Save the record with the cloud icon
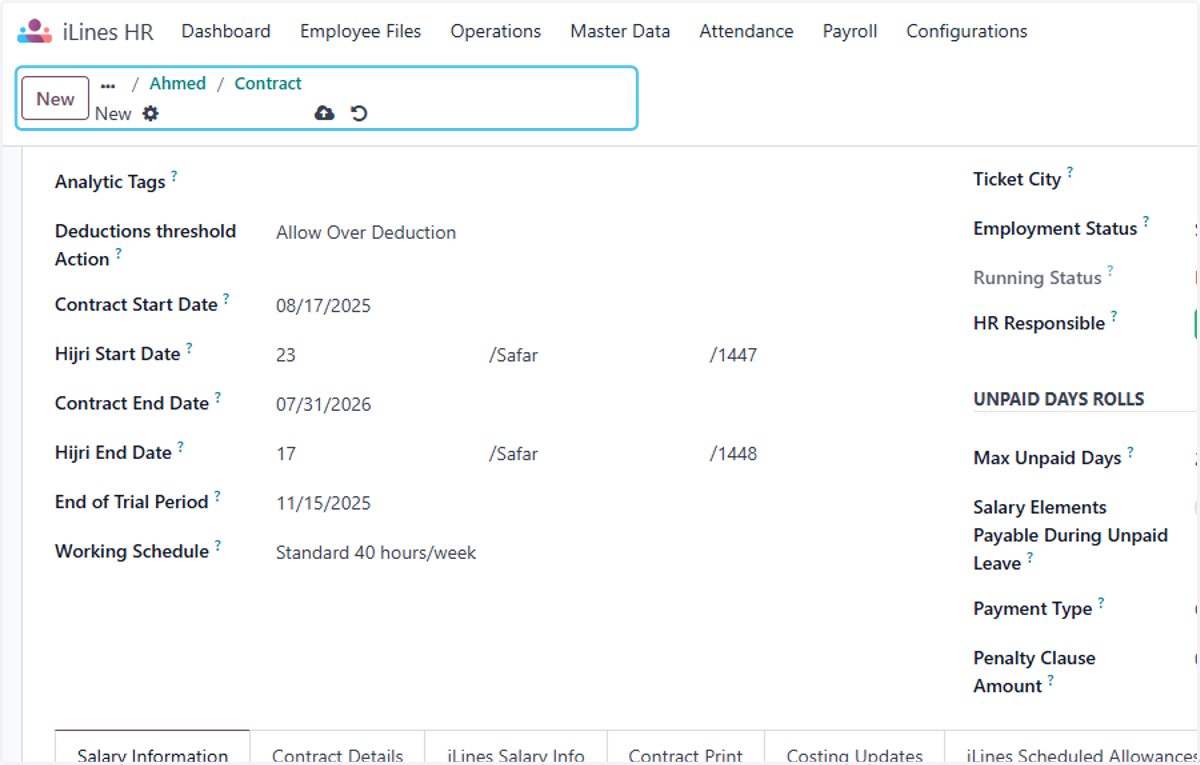1200x765 pixels. click(x=324, y=113)
